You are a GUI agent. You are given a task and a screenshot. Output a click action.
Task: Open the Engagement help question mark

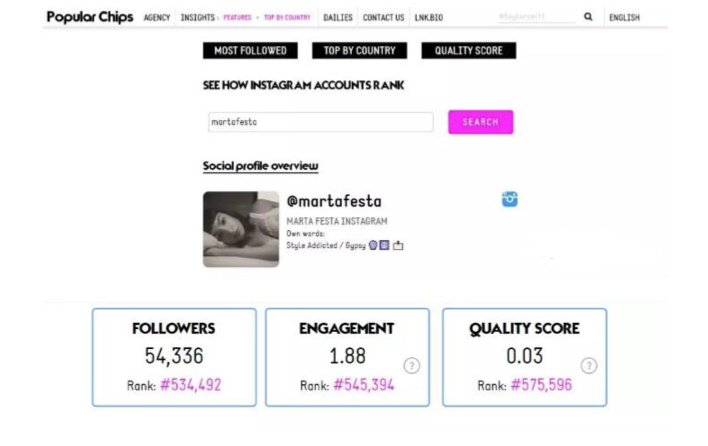(x=412, y=365)
